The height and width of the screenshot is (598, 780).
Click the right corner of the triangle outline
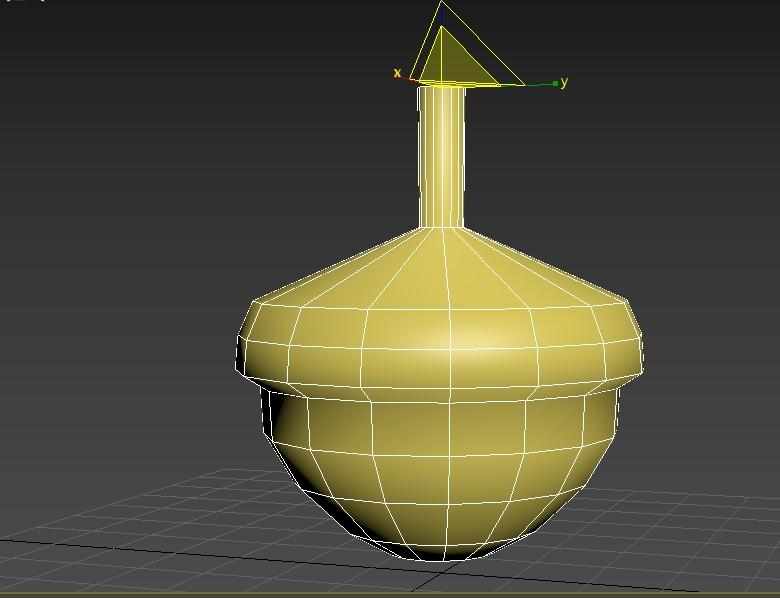point(523,84)
